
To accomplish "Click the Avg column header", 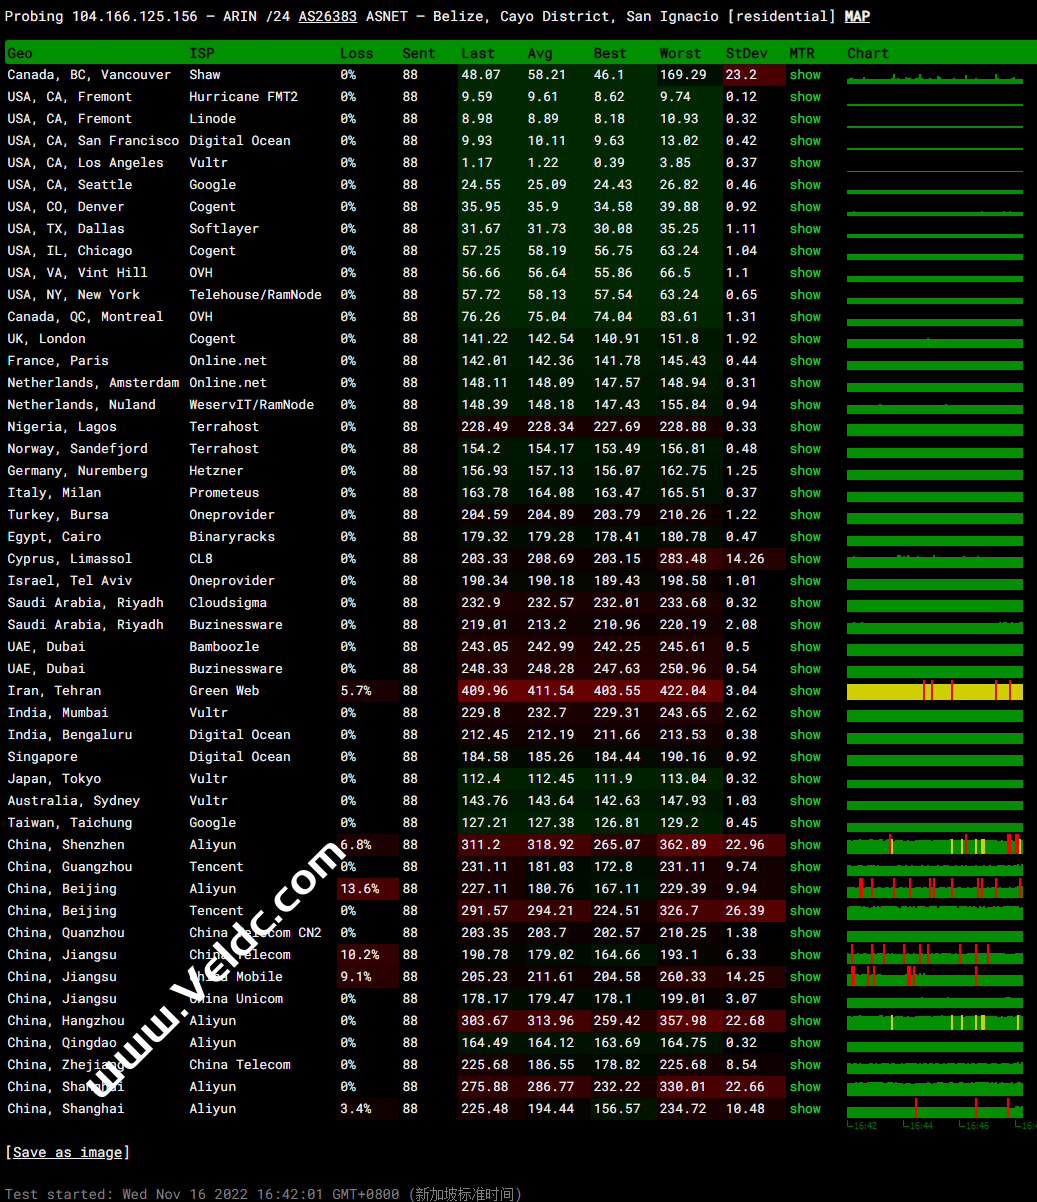I will pyautogui.click(x=540, y=53).
